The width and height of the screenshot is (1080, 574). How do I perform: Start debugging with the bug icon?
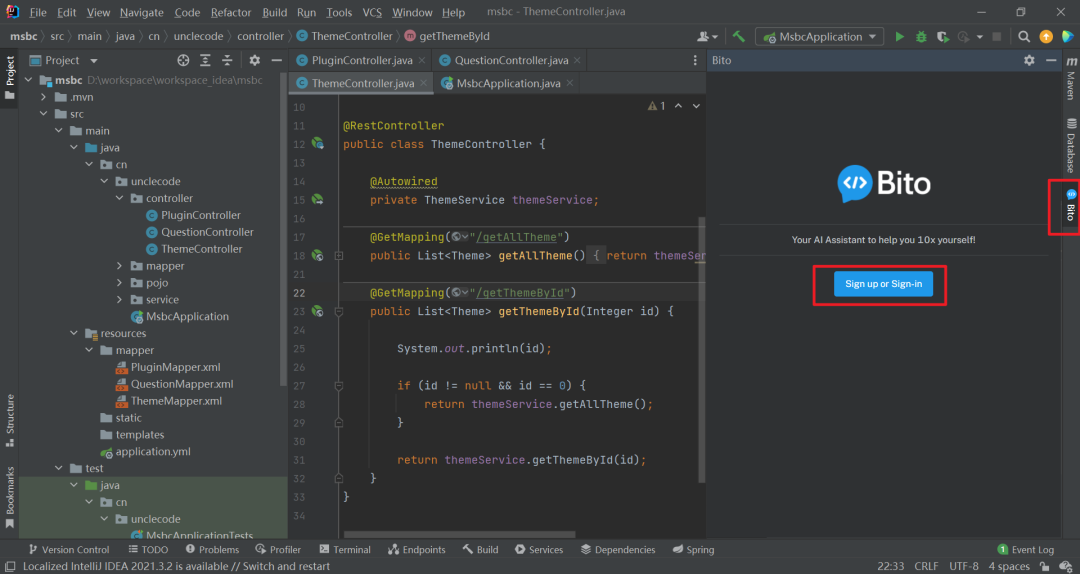tap(921, 37)
